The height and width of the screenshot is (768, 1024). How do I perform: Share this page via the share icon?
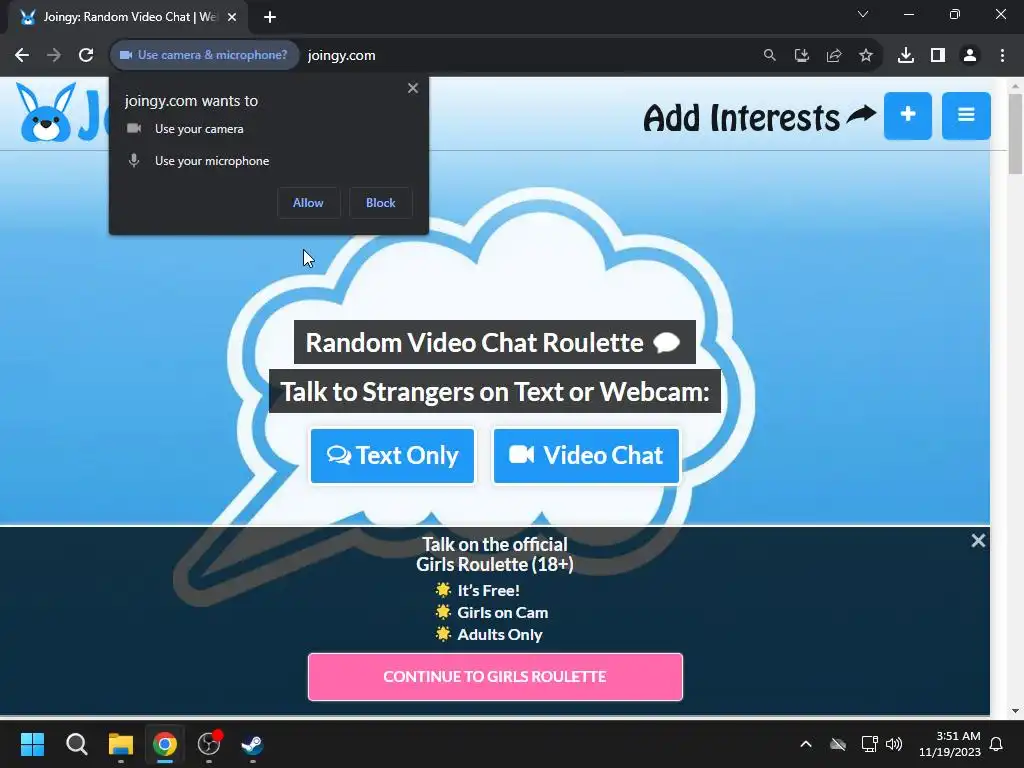834,56
